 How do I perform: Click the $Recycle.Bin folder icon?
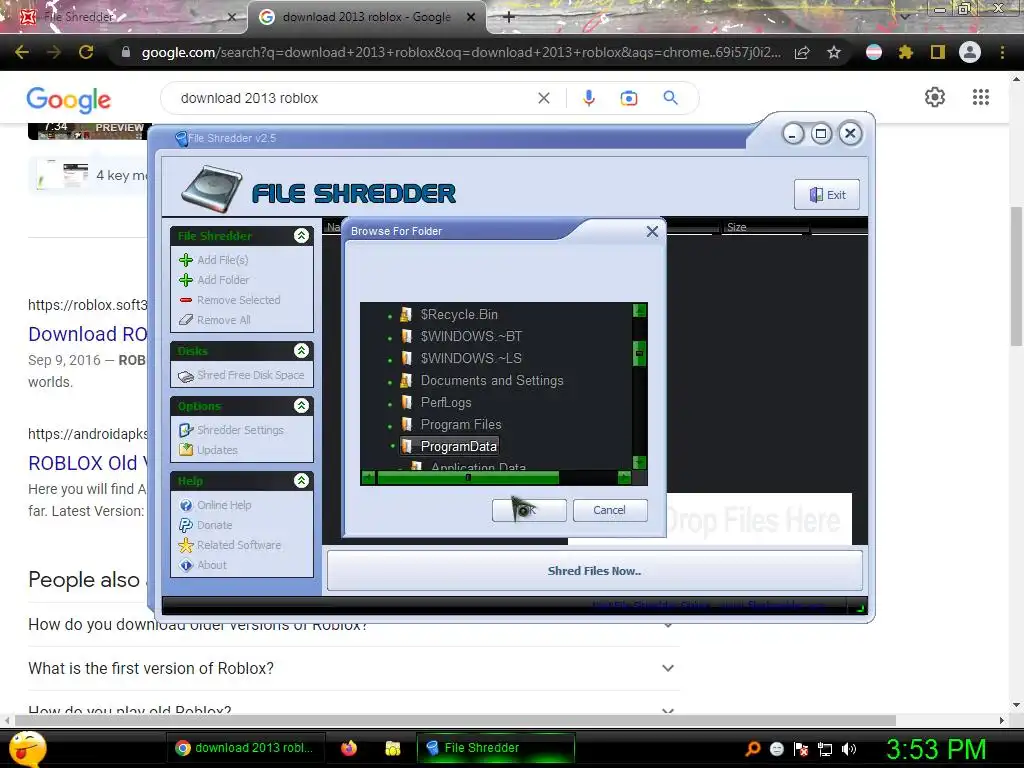click(x=406, y=315)
